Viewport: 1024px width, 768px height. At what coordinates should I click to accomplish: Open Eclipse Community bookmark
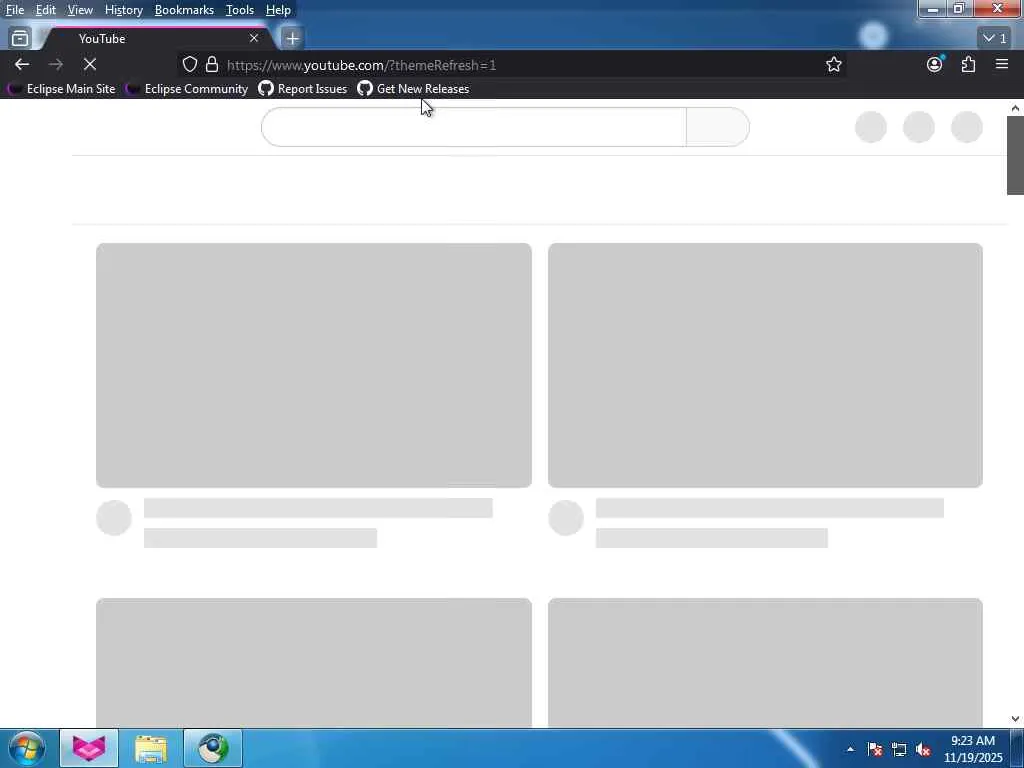click(x=188, y=89)
